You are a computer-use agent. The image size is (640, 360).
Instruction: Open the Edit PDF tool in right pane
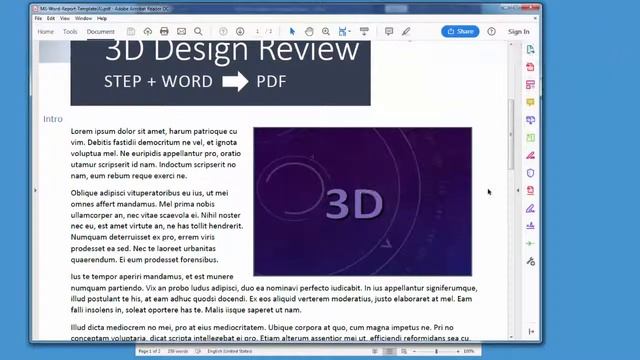530,84
